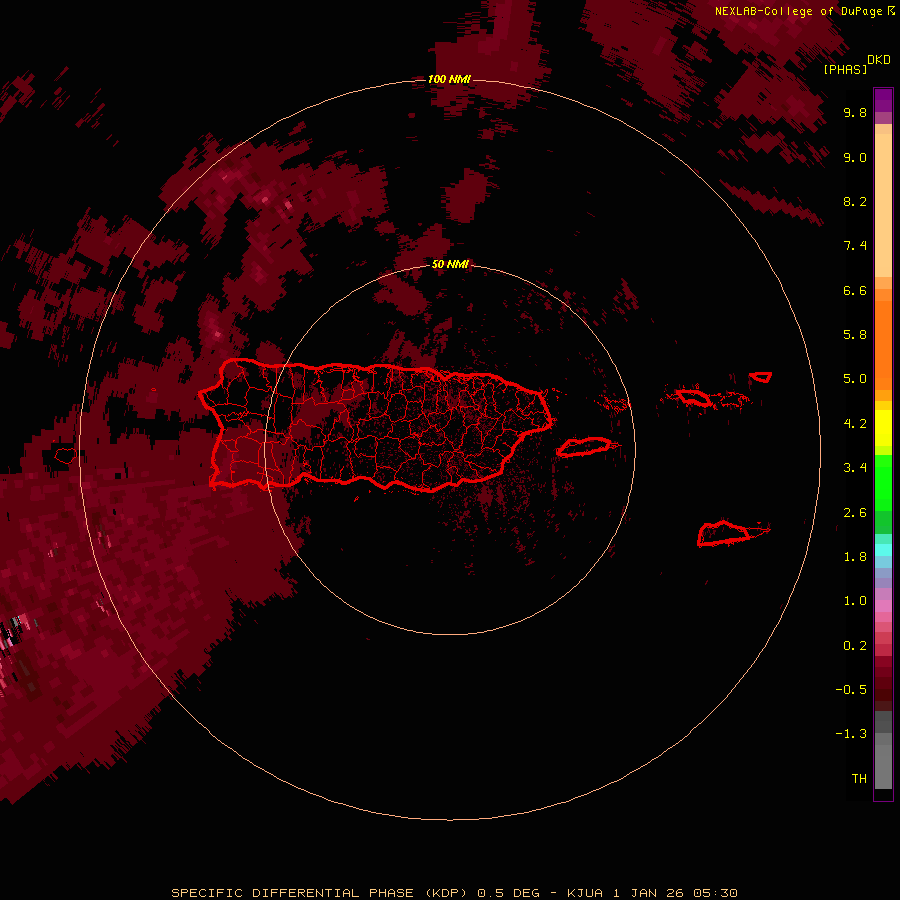Click the Vieques island outline east of Puerto Rico
This screenshot has height=900, width=900.
pyautogui.click(x=584, y=447)
